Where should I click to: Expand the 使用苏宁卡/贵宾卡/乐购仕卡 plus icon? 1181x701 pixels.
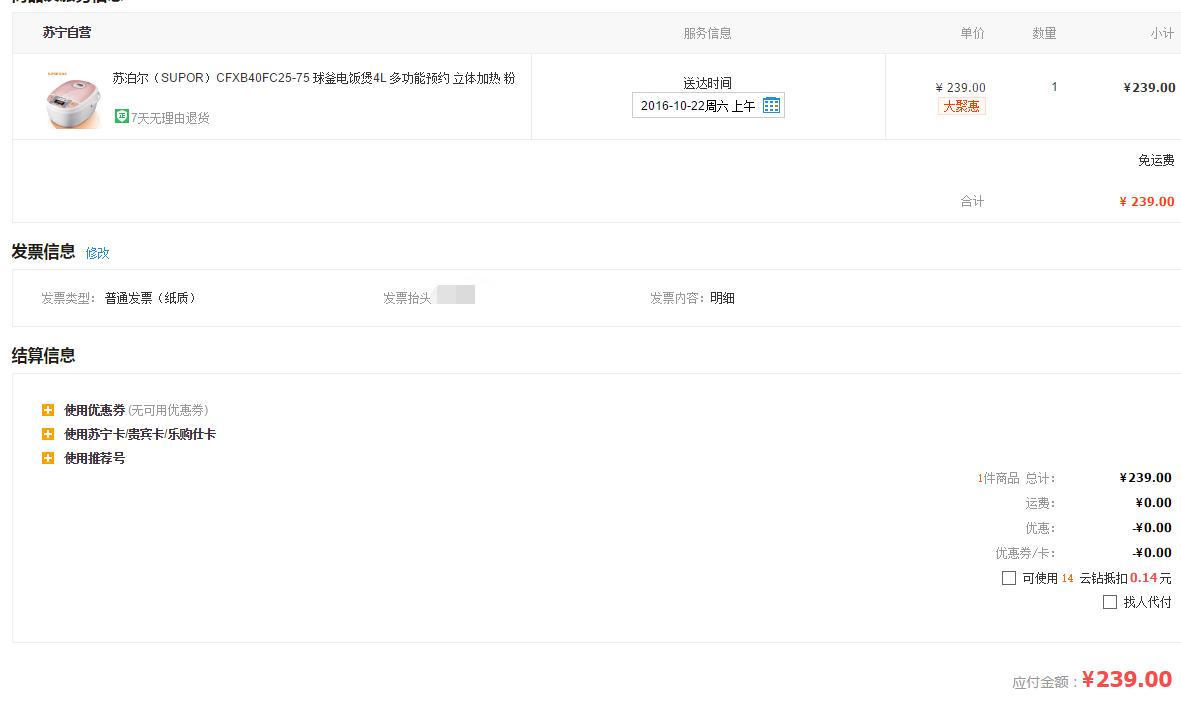(x=47, y=434)
